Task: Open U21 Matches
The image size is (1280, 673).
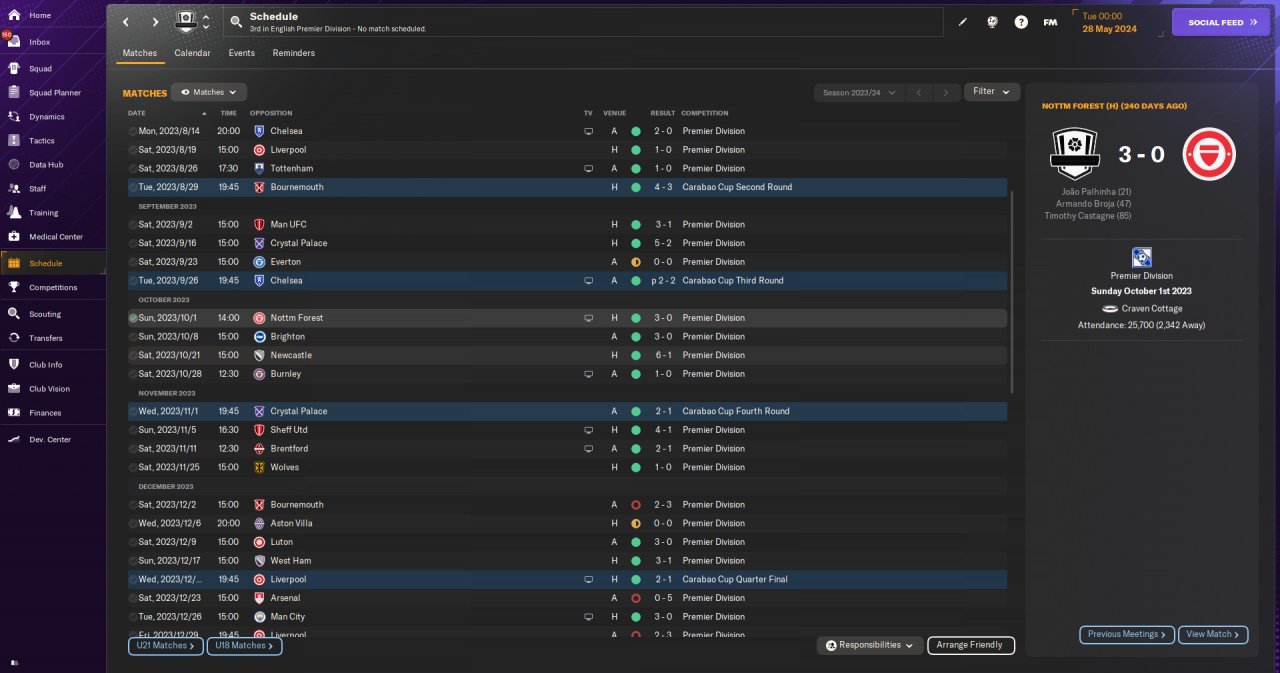Action: (x=165, y=646)
